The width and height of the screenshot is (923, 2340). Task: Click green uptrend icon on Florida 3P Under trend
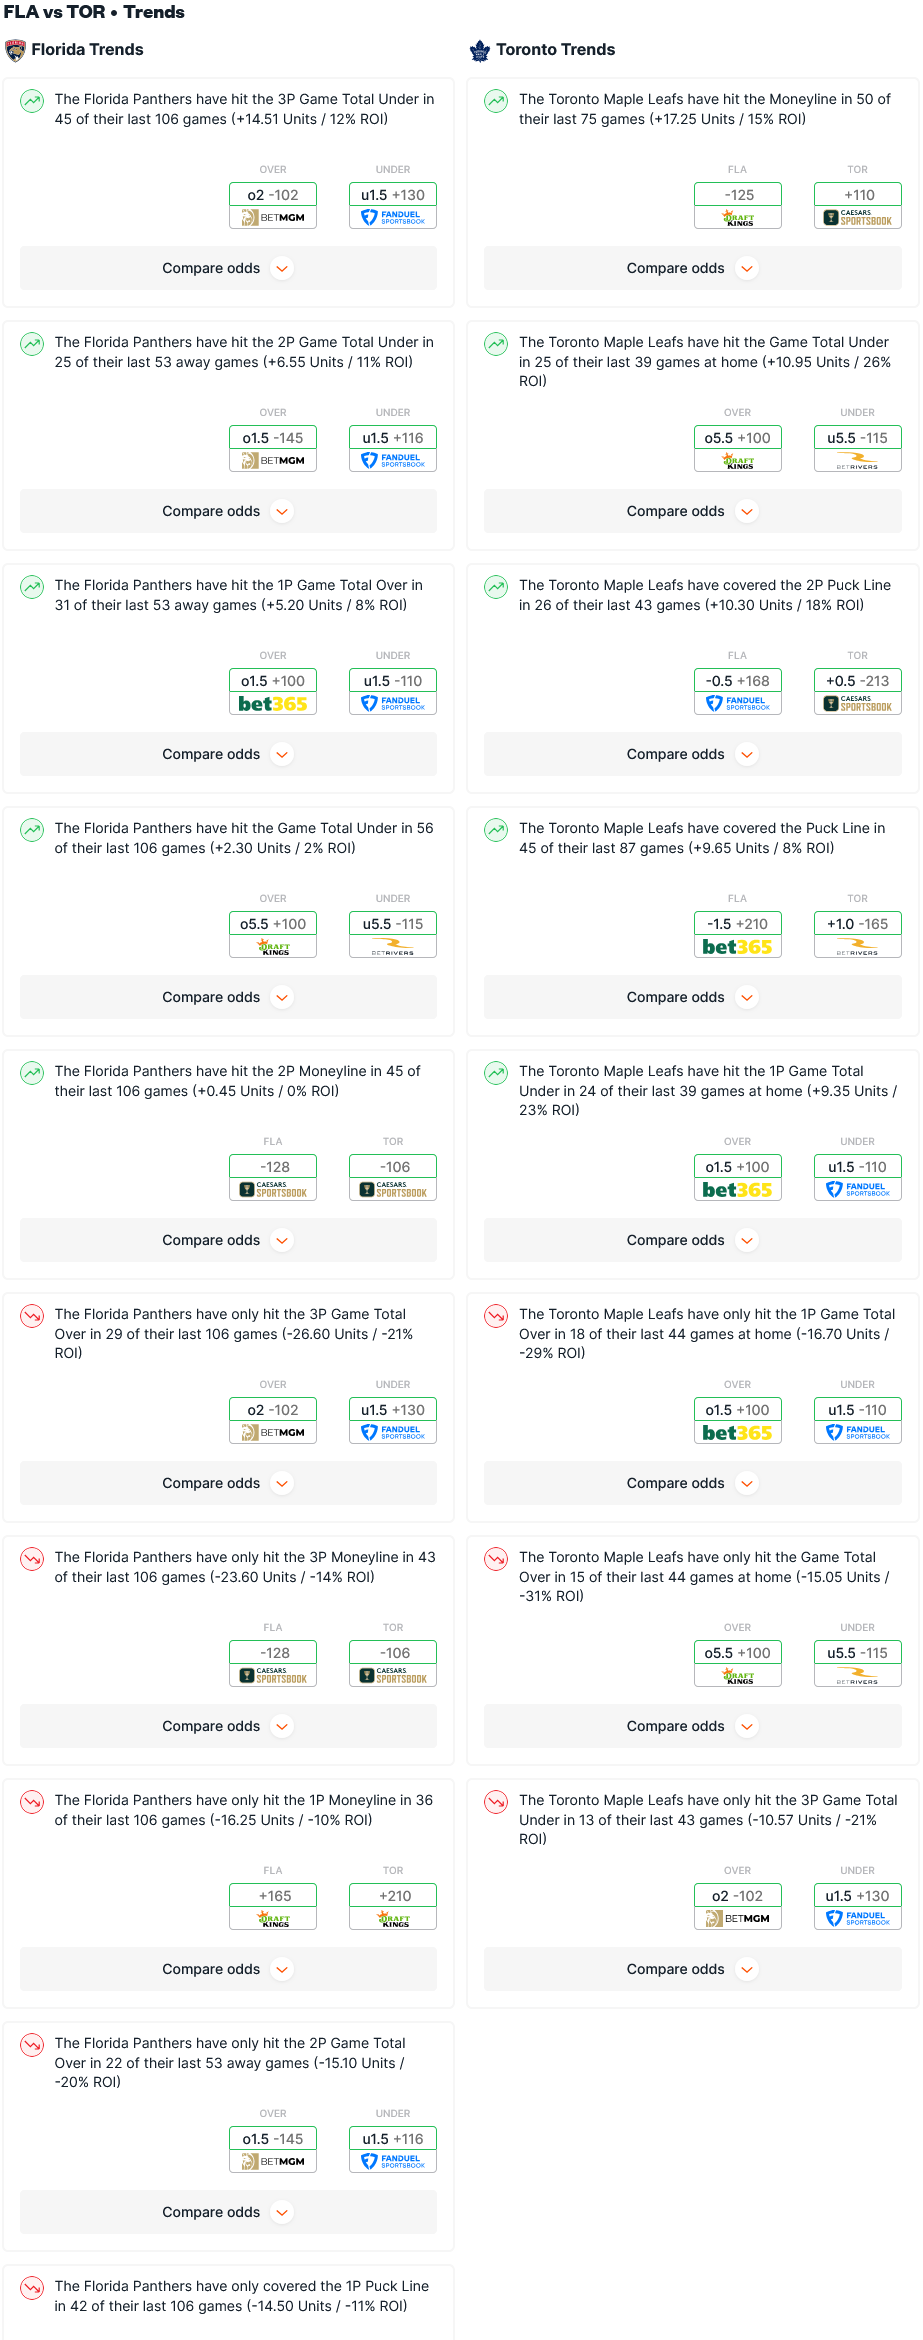[x=32, y=101]
